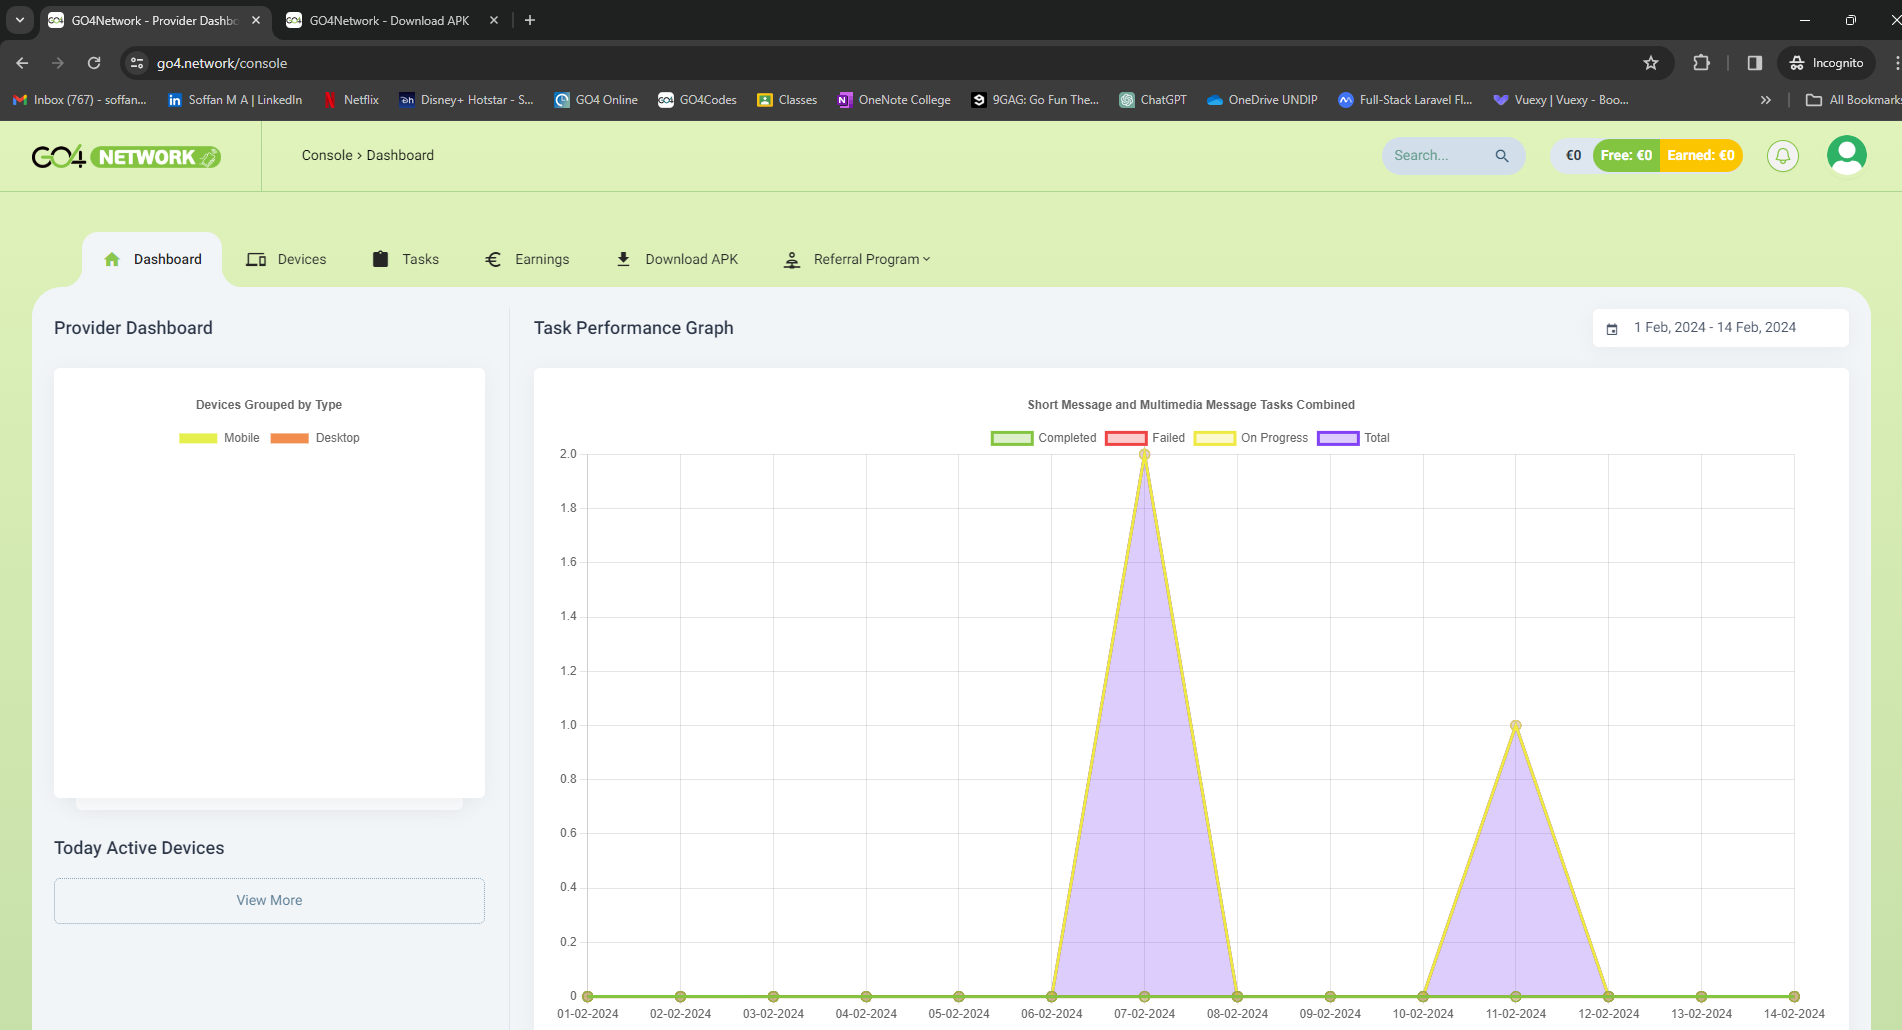The width and height of the screenshot is (1902, 1030).
Task: Click the 14-02-2024 data point
Action: point(1794,997)
